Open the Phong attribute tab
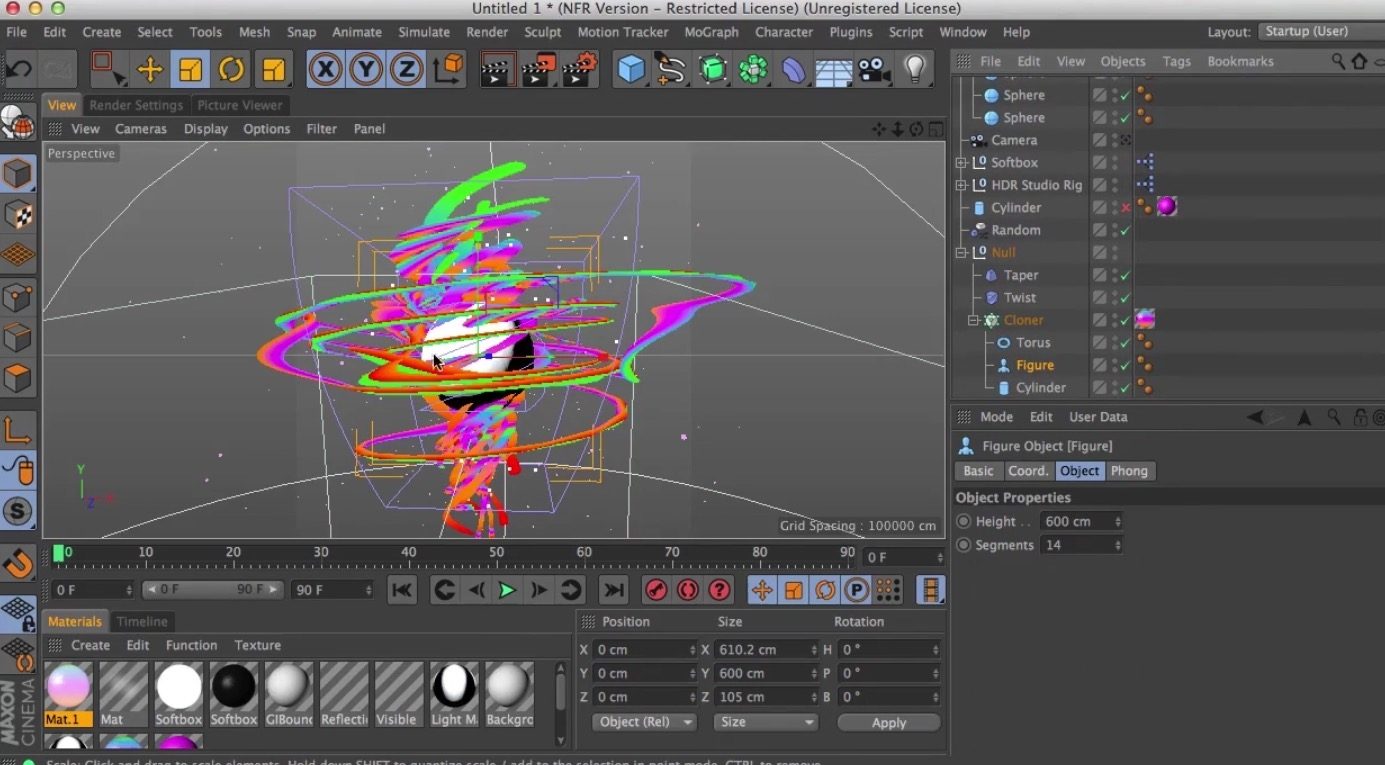The height and width of the screenshot is (765, 1385). (1129, 471)
